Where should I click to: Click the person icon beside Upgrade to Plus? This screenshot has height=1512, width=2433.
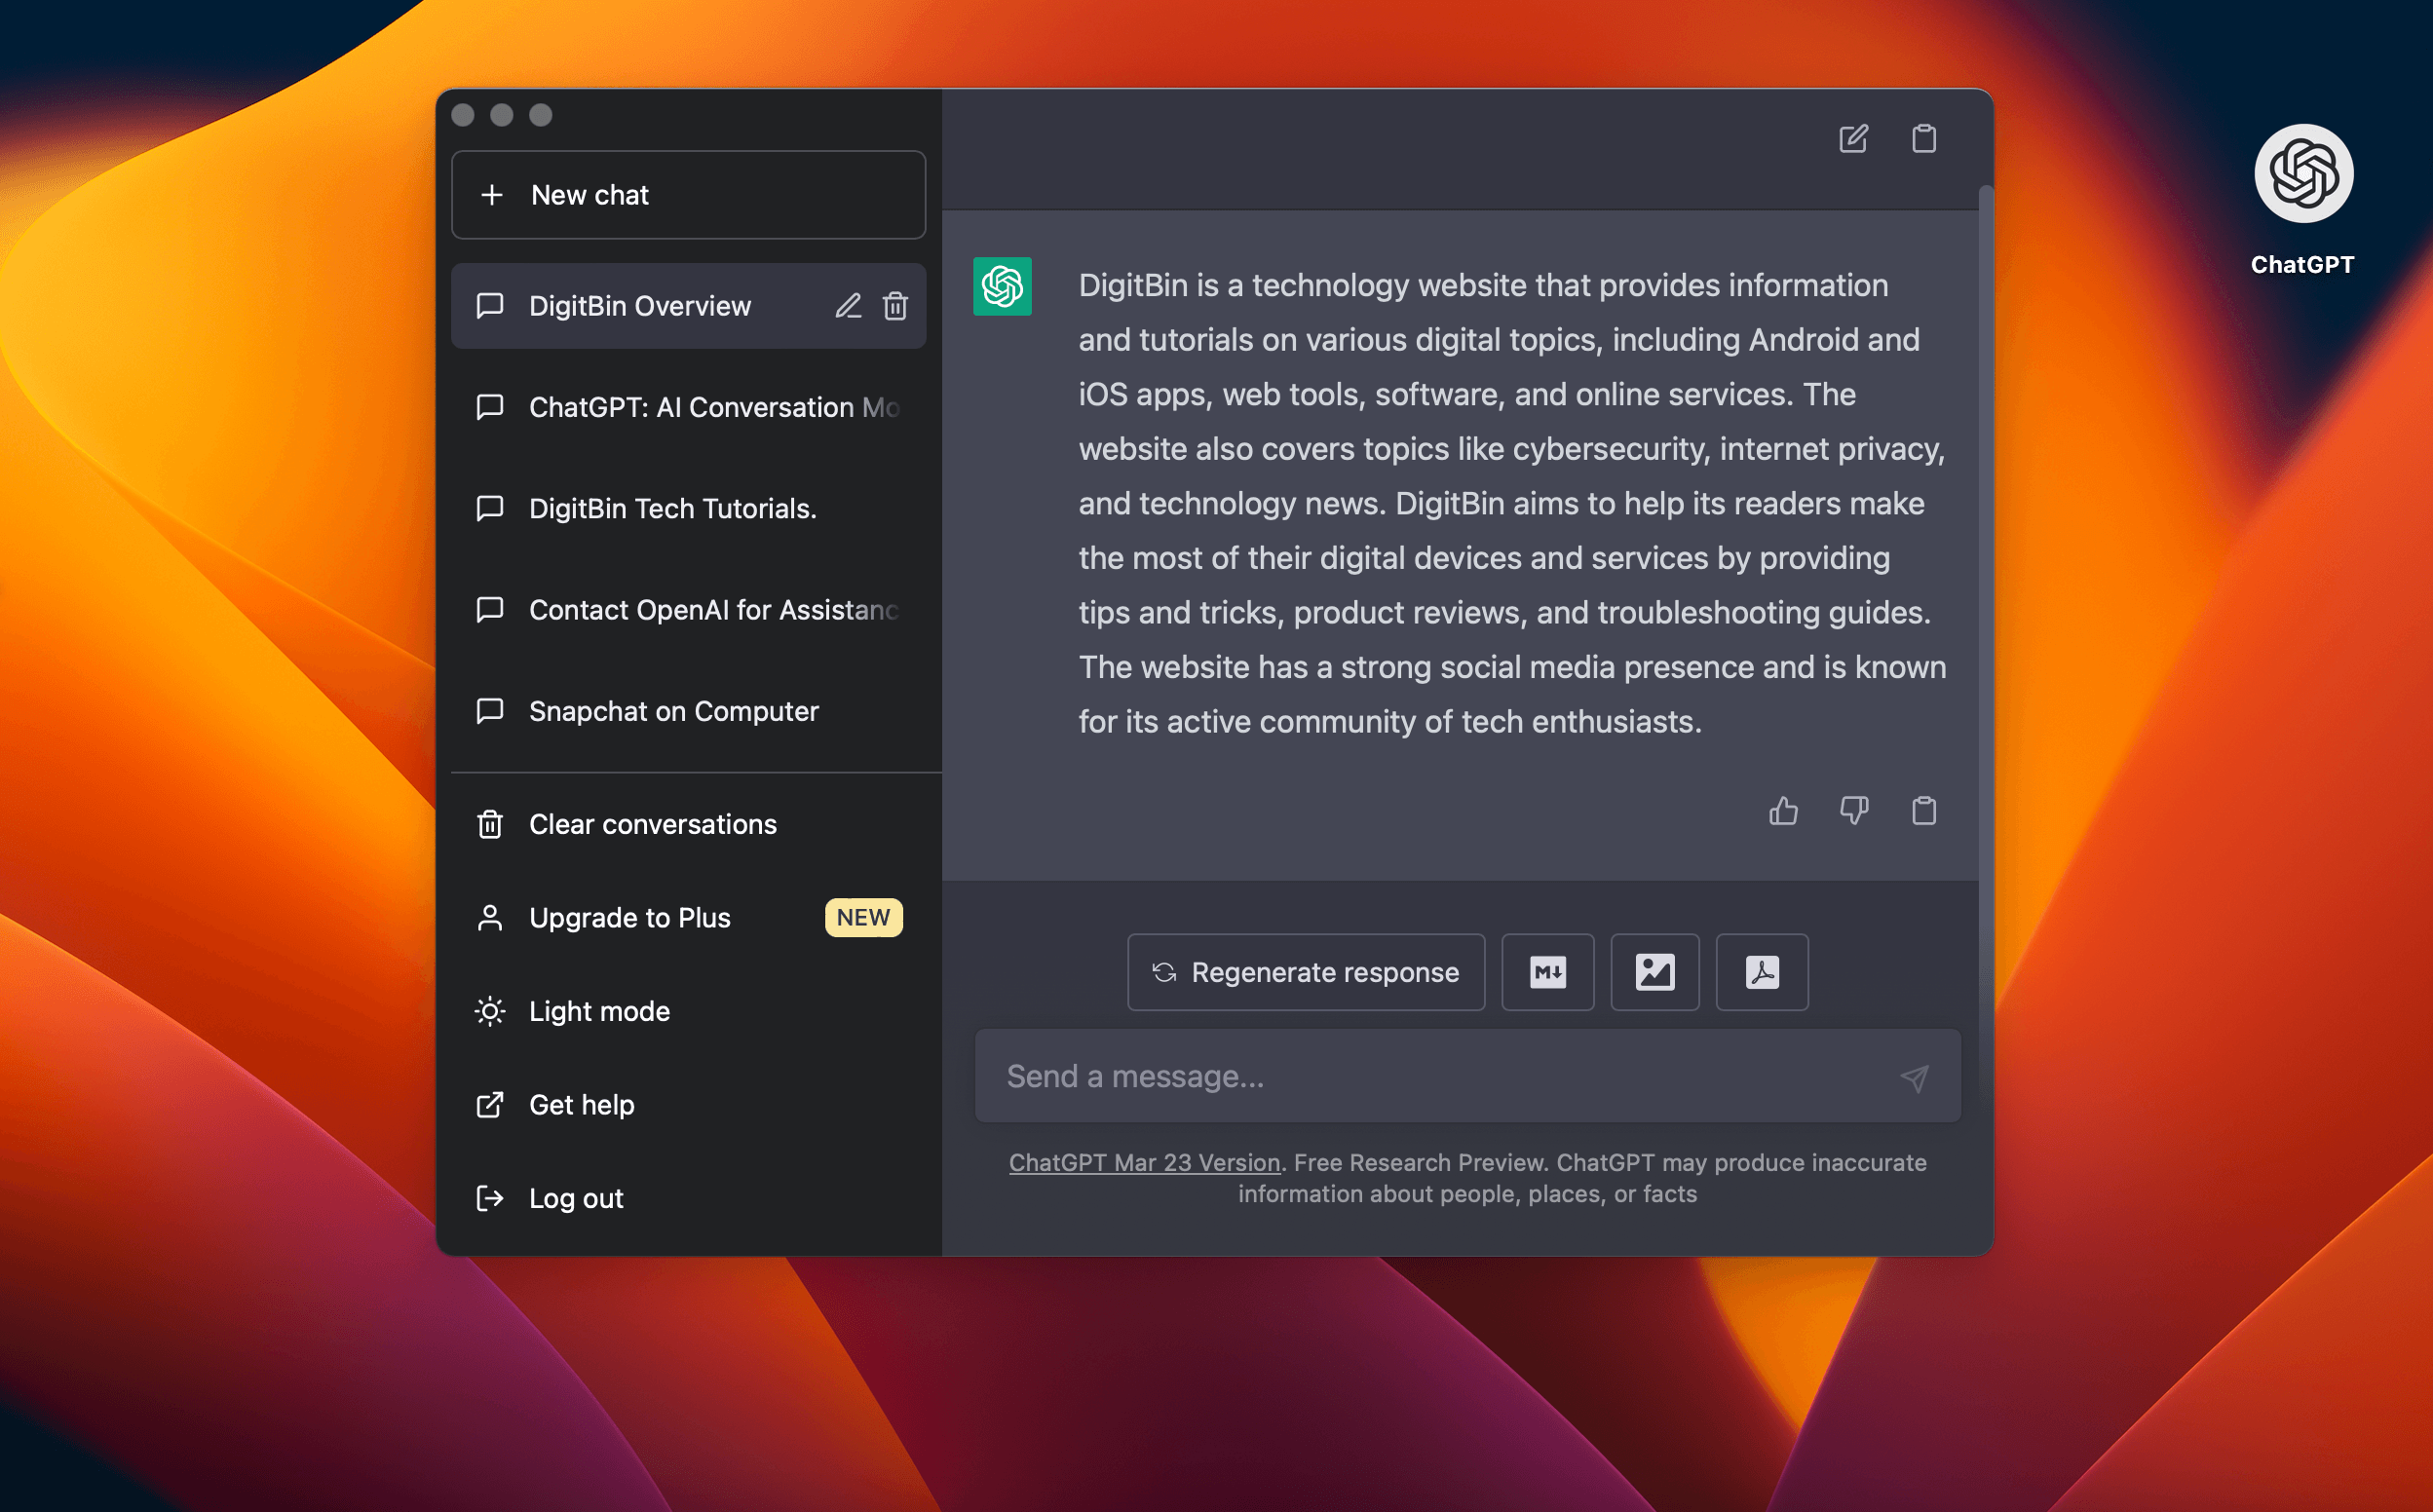click(x=490, y=918)
